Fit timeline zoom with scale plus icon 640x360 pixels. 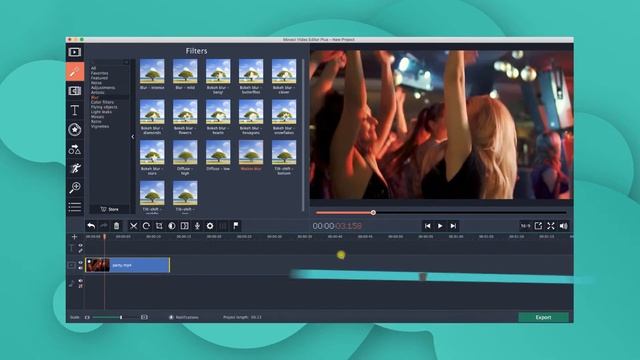144,317
